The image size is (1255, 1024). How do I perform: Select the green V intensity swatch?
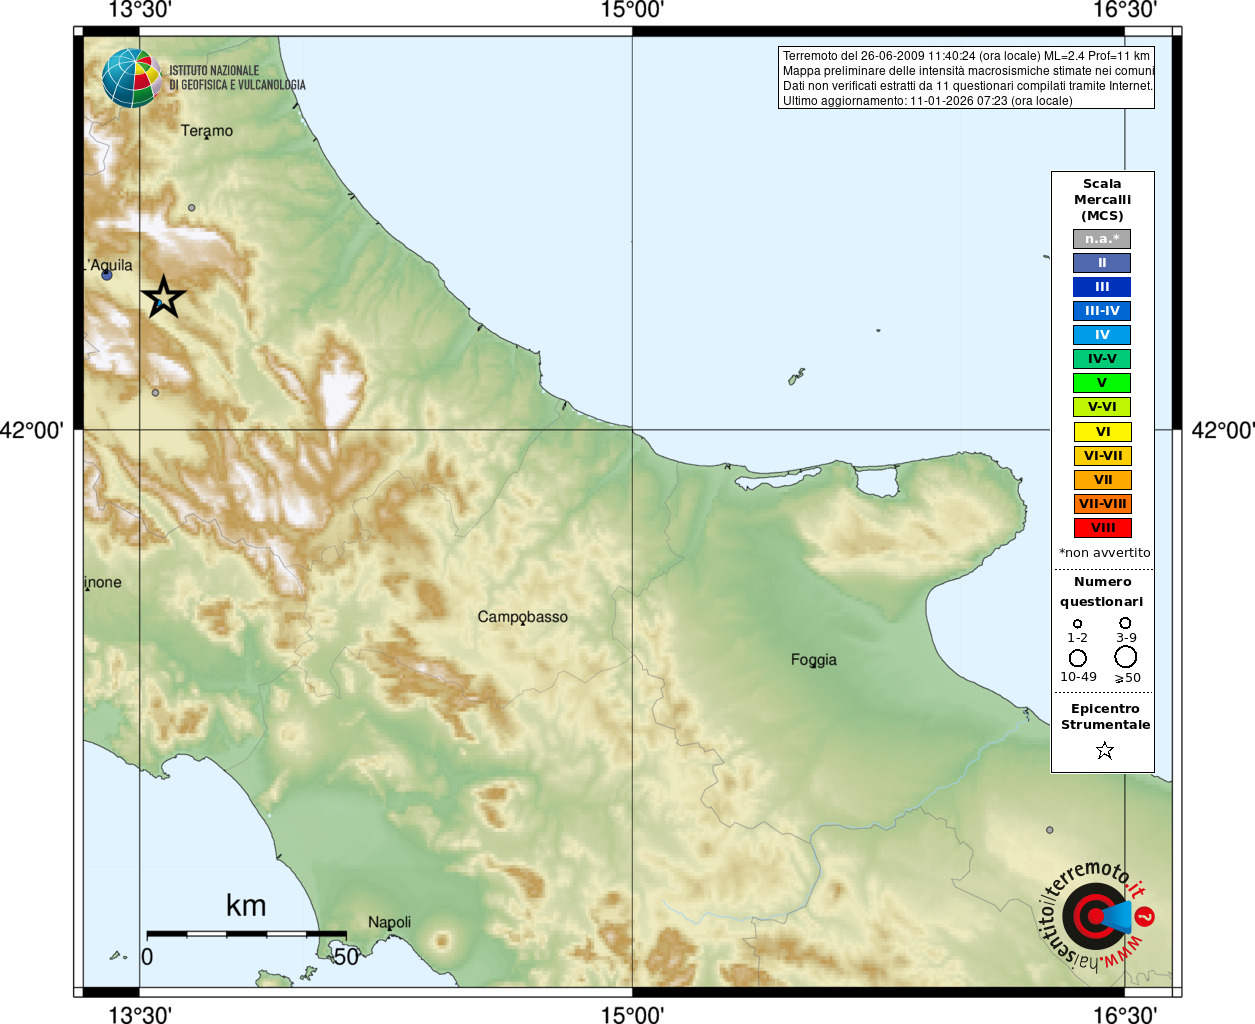click(1102, 383)
